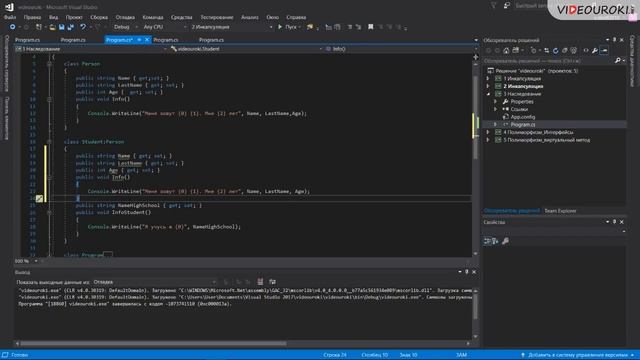Click the Open File folder icon
This screenshot has width=640, height=360.
point(52,27)
